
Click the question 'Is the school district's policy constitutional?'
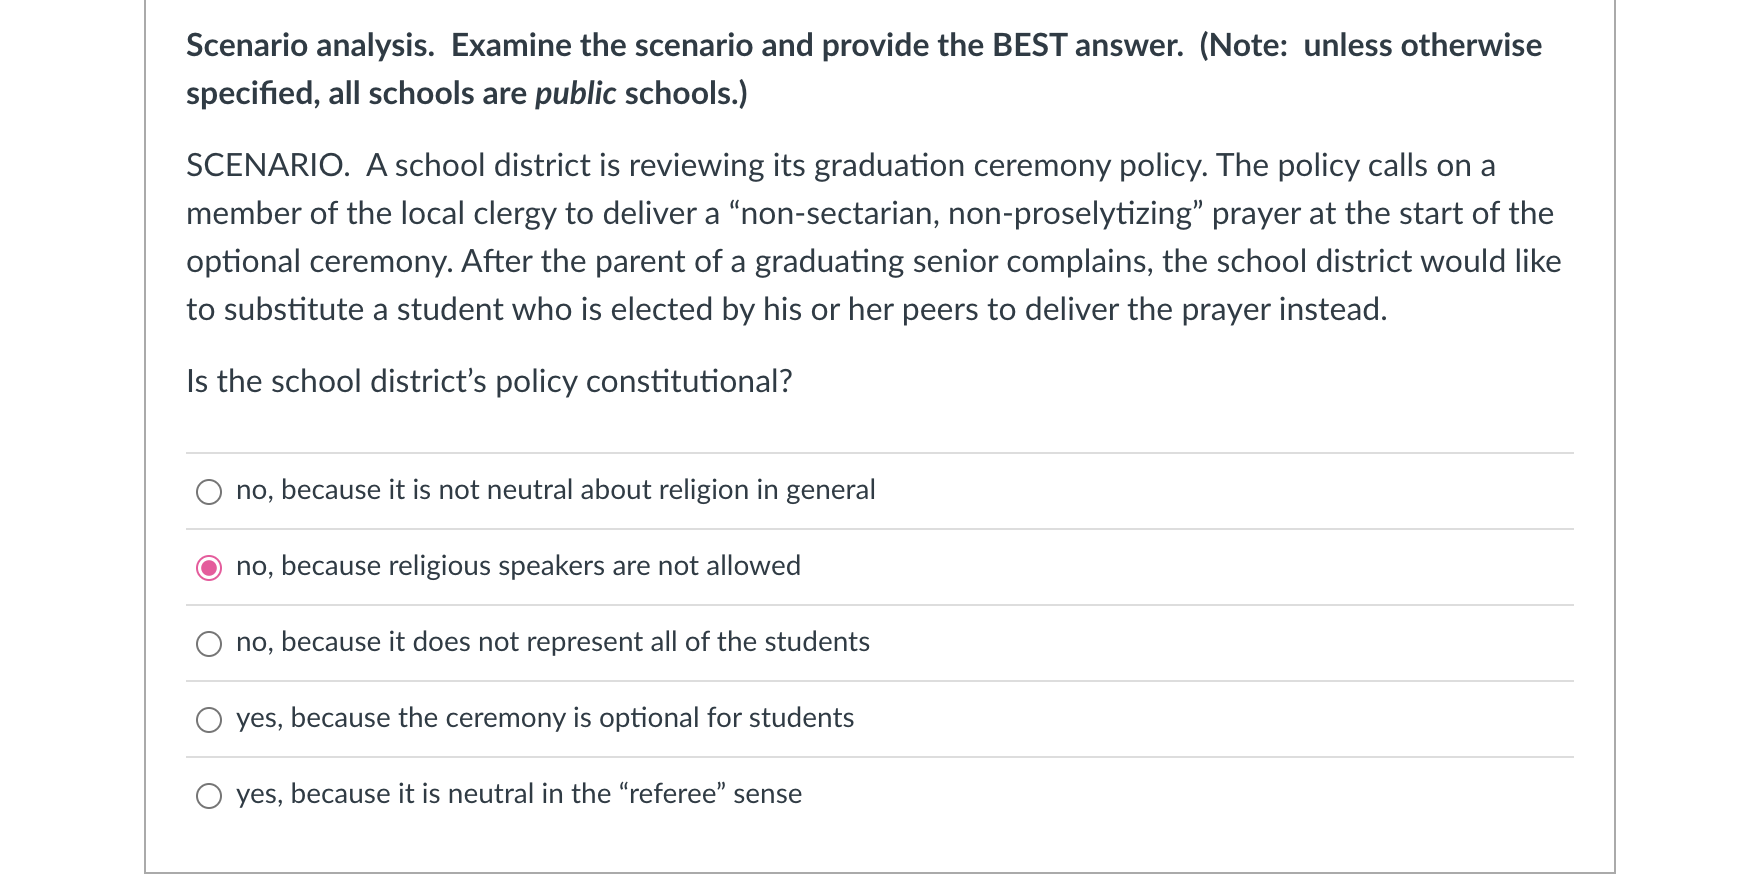[x=489, y=382]
